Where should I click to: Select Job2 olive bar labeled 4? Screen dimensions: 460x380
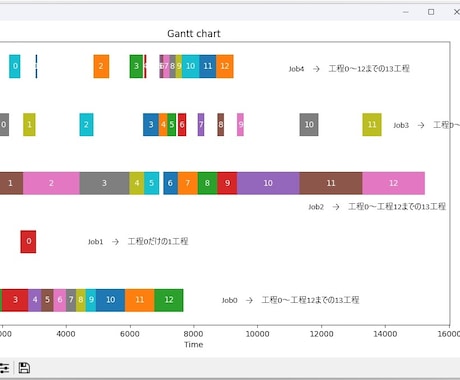click(137, 183)
